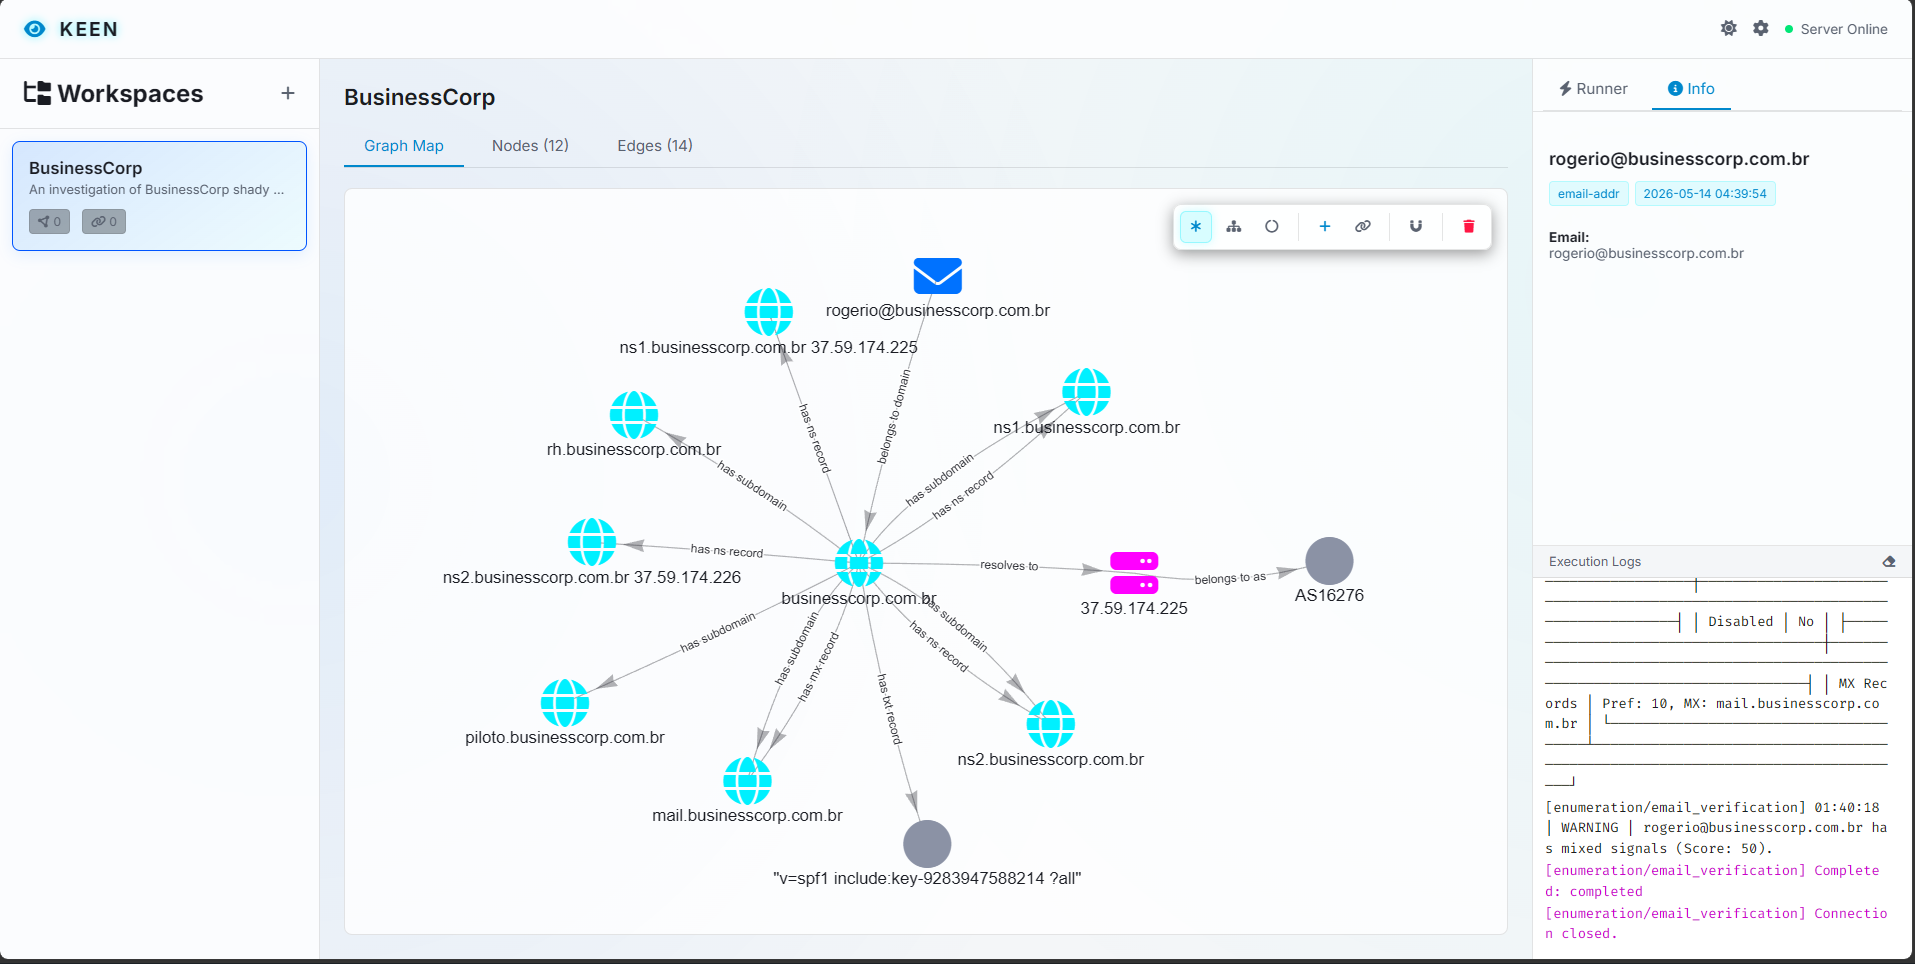Select the ns1.businesscorp.com.br globe node at right

tap(1087, 392)
